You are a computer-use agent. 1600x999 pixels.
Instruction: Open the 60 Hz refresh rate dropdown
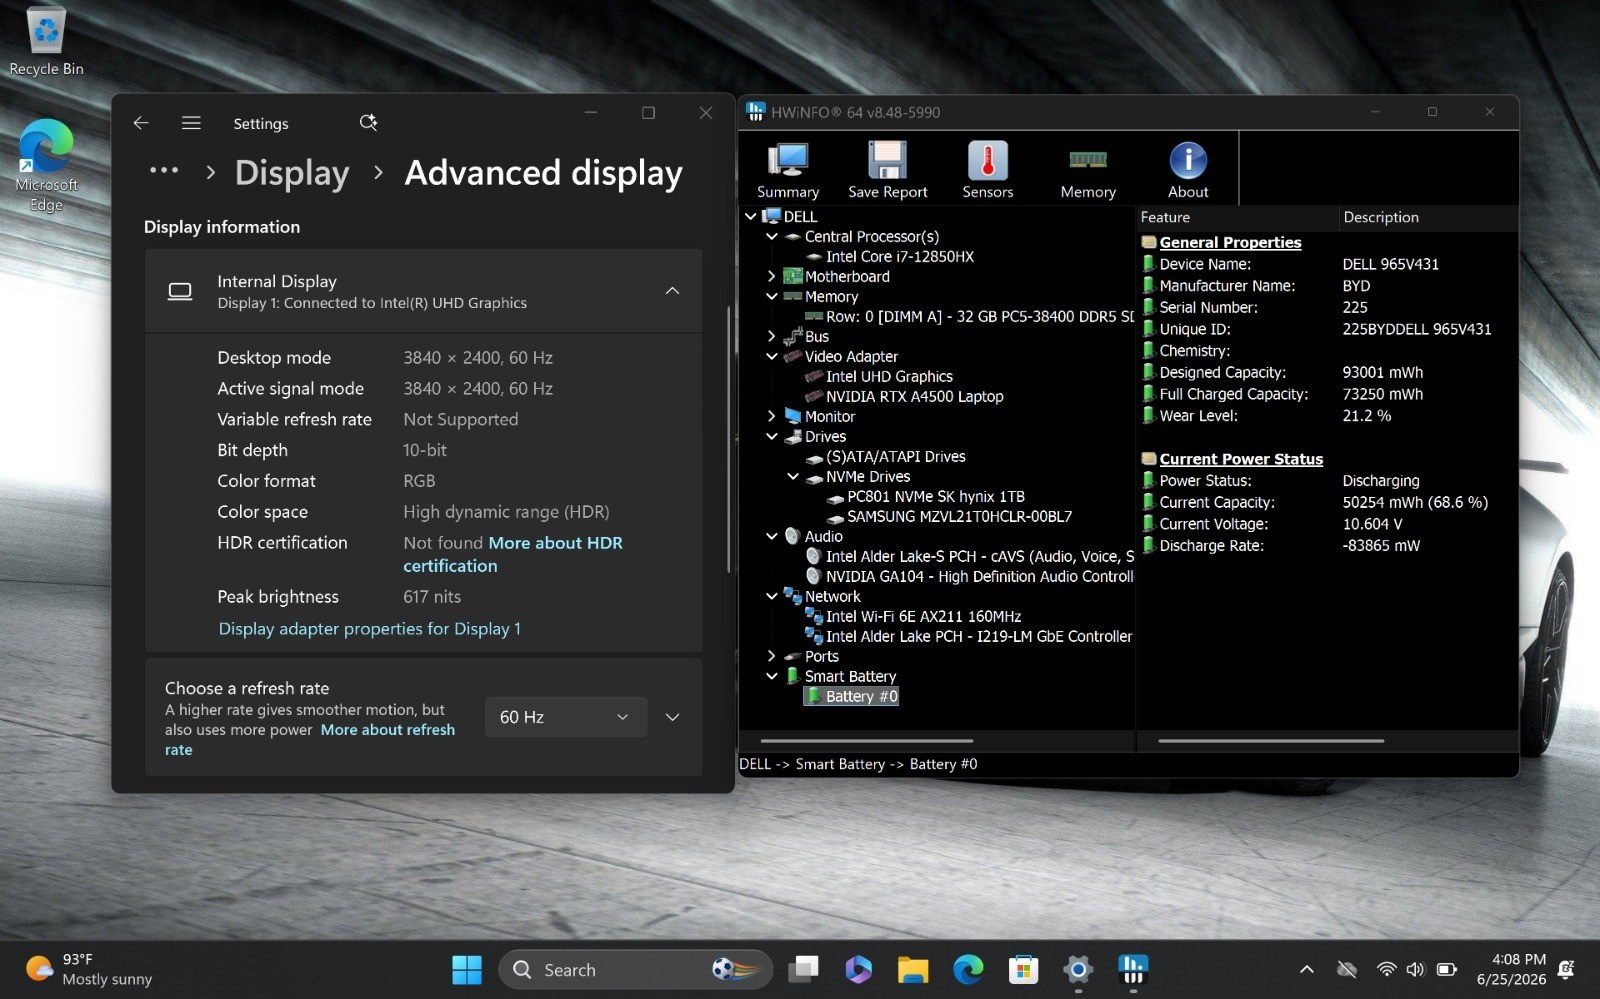click(565, 717)
